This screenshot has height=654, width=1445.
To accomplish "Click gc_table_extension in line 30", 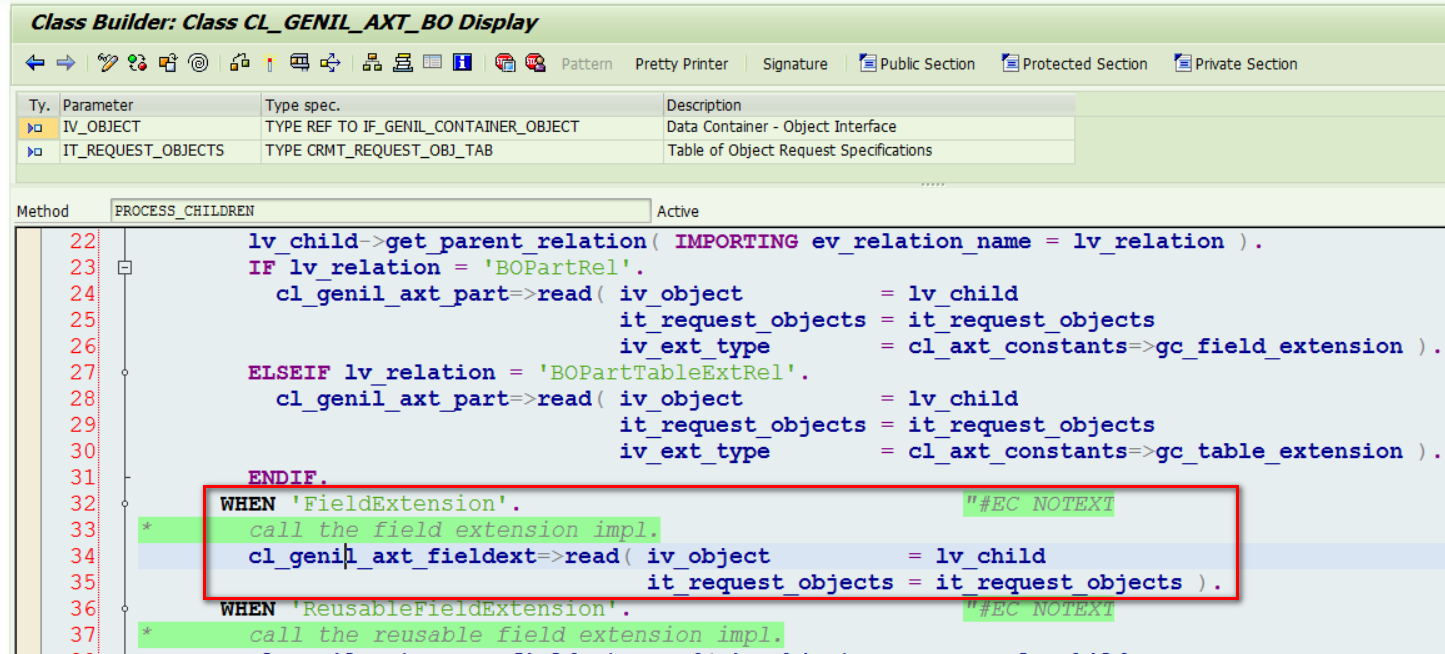I will [x=1278, y=451].
